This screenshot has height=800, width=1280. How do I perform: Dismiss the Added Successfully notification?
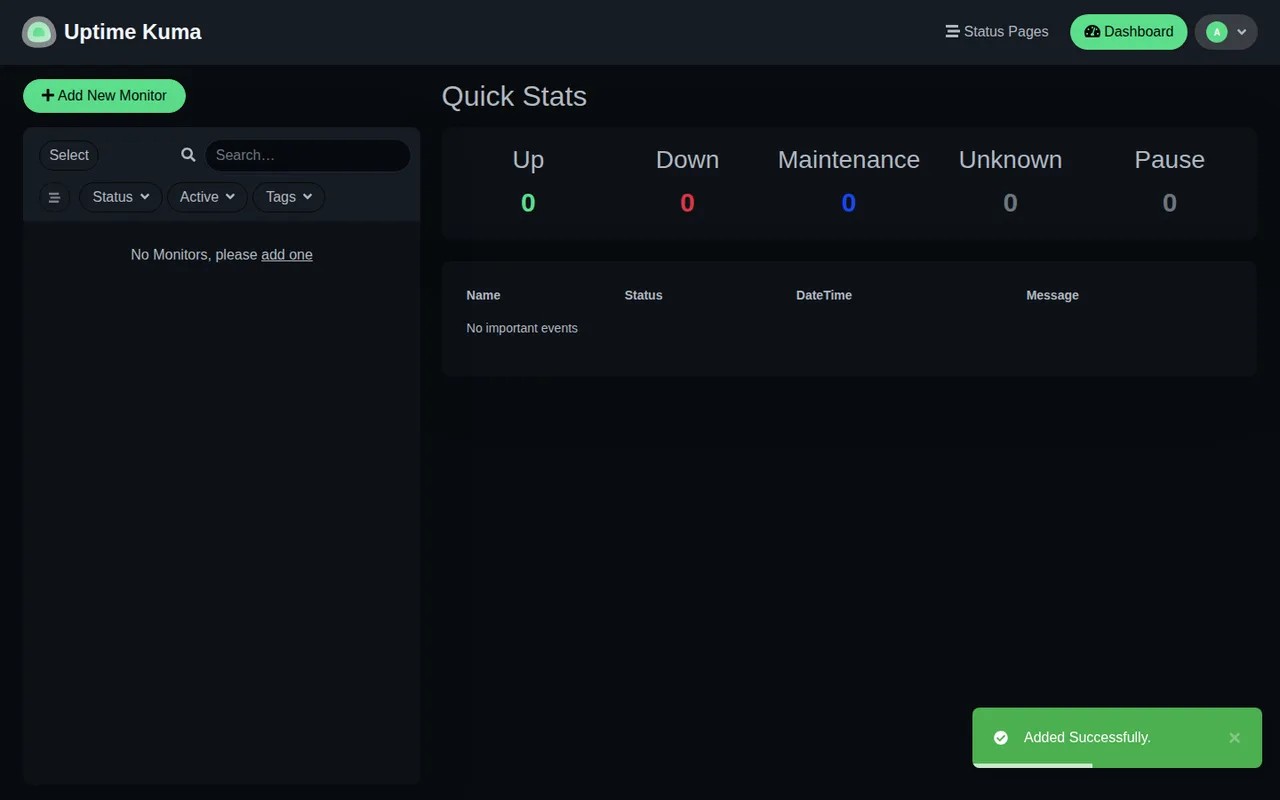[x=1234, y=738]
